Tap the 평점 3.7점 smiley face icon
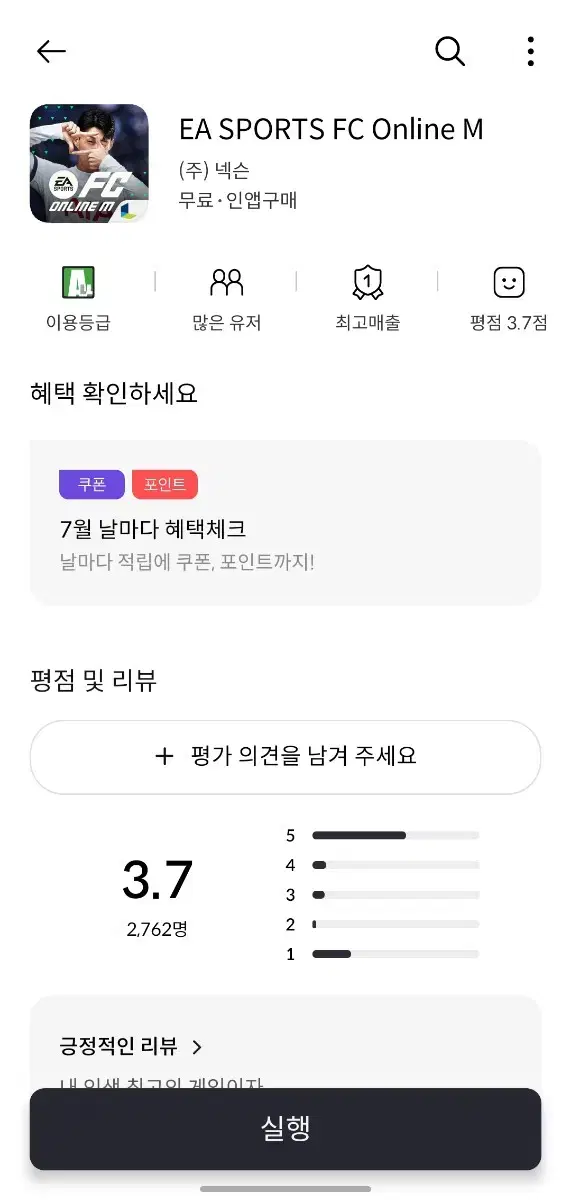Viewport: 571px width, 1200px height. click(509, 283)
